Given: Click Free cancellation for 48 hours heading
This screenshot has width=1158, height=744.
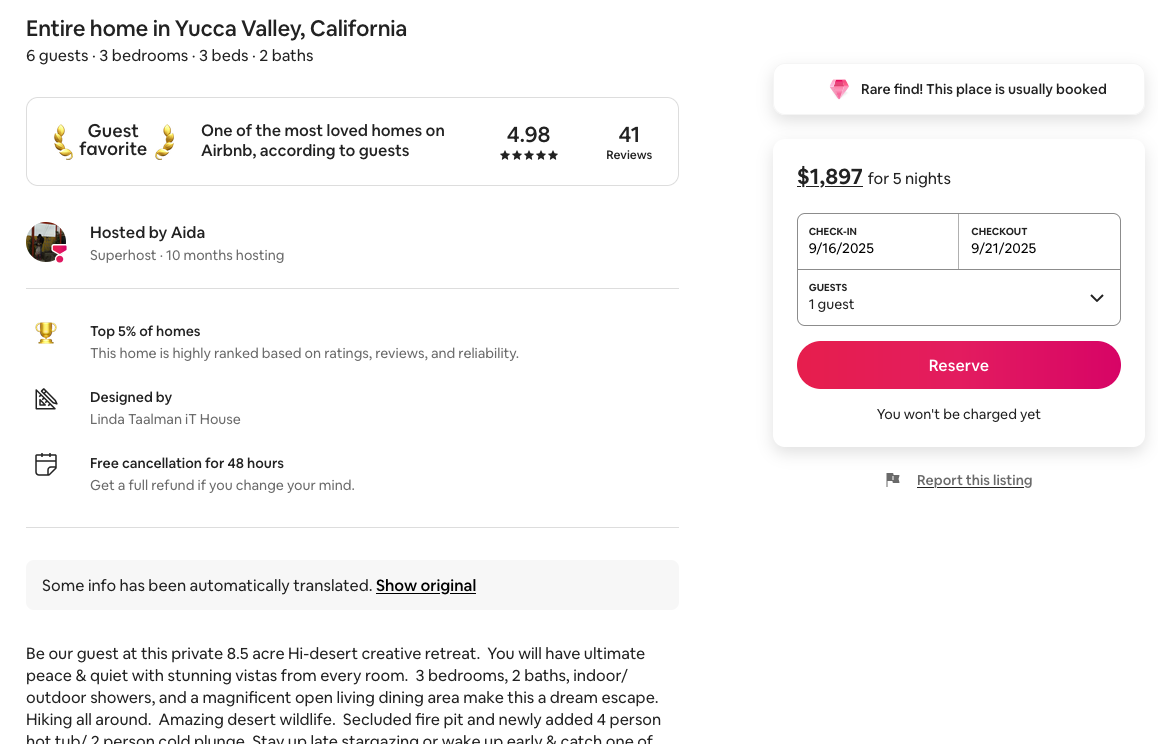Looking at the screenshot, I should tap(187, 463).
